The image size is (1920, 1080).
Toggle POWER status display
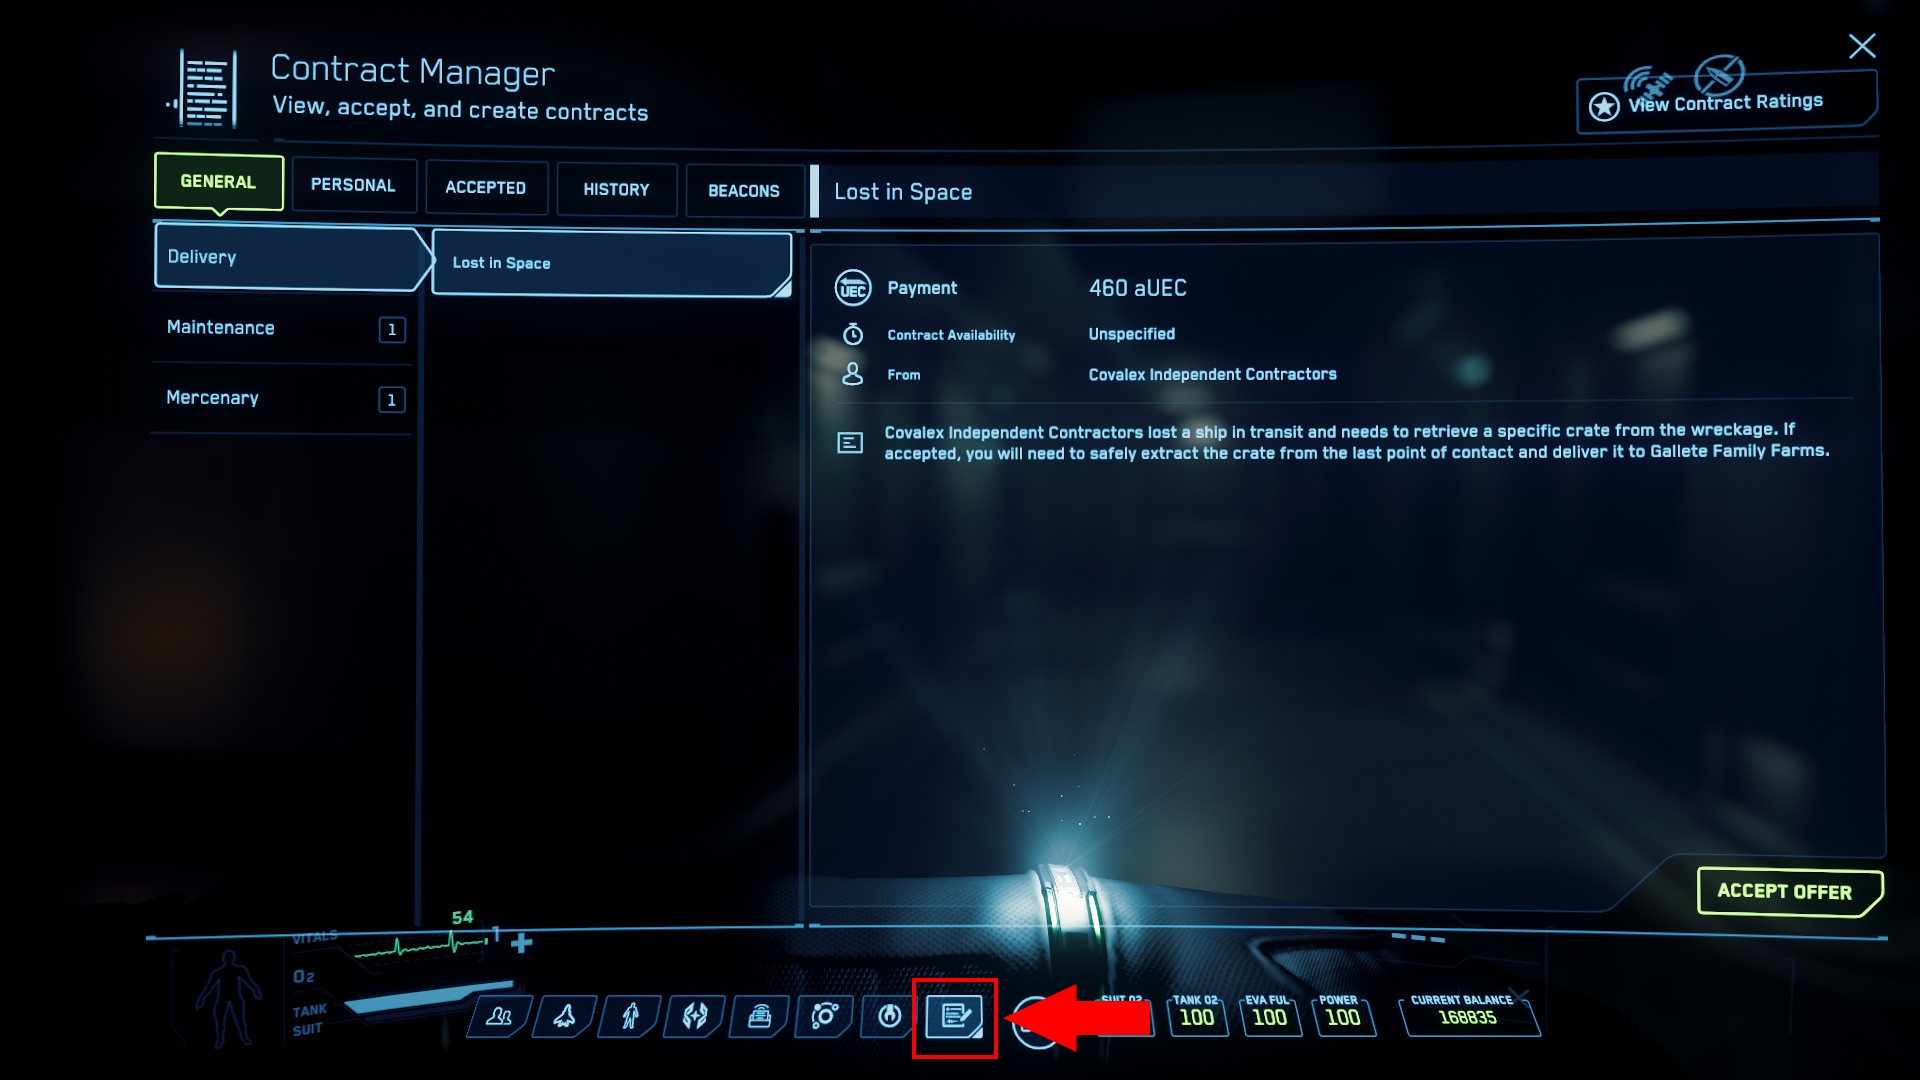point(1345,1013)
